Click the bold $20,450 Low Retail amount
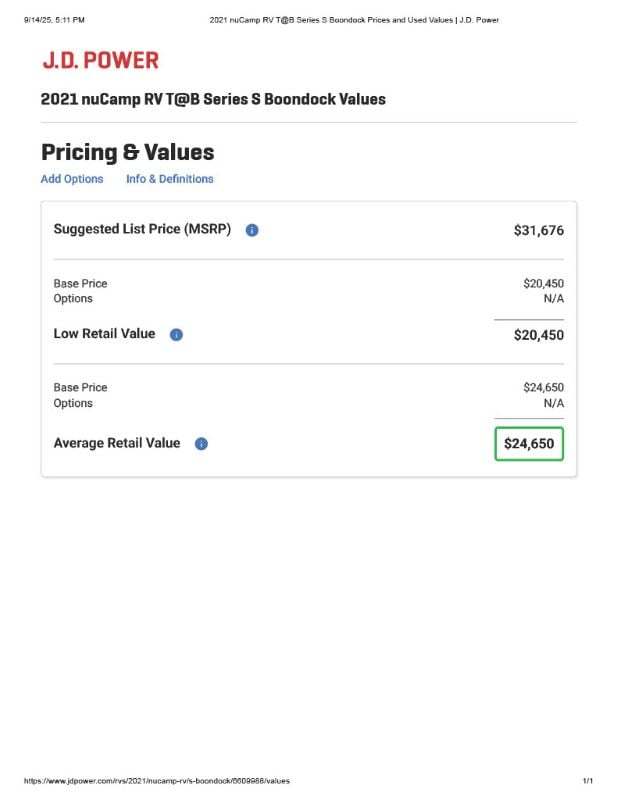618x800 pixels. click(x=539, y=335)
